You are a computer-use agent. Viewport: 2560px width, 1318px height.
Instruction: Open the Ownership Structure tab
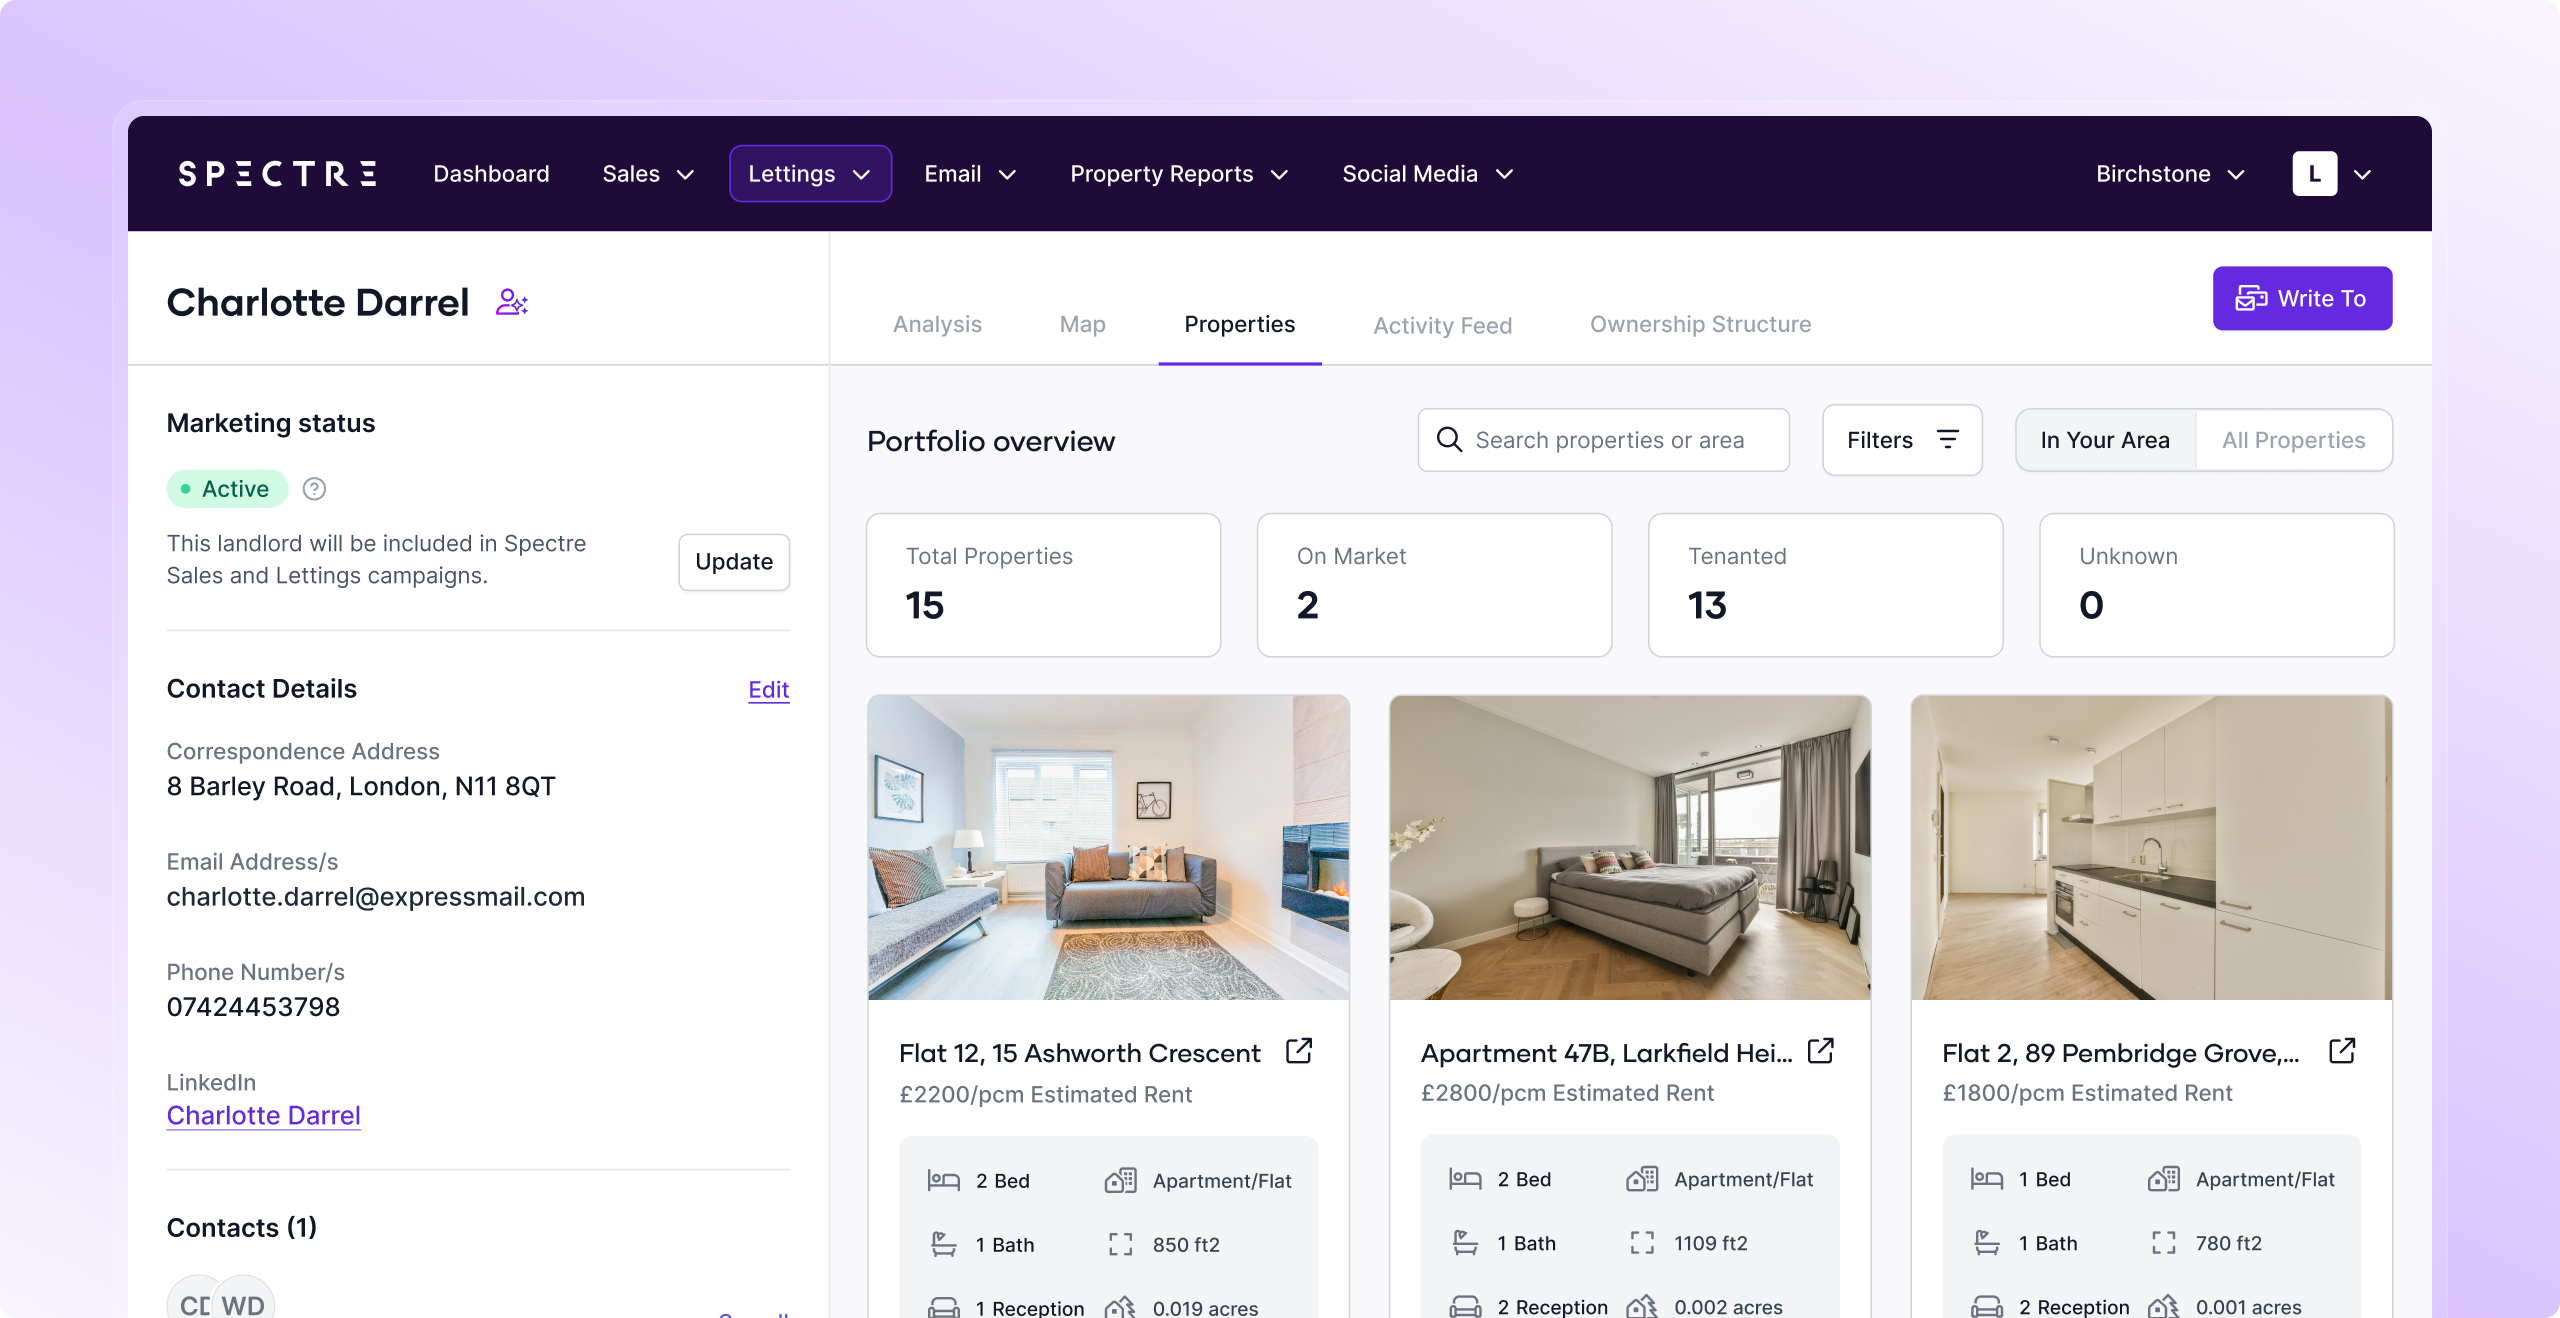[1700, 324]
